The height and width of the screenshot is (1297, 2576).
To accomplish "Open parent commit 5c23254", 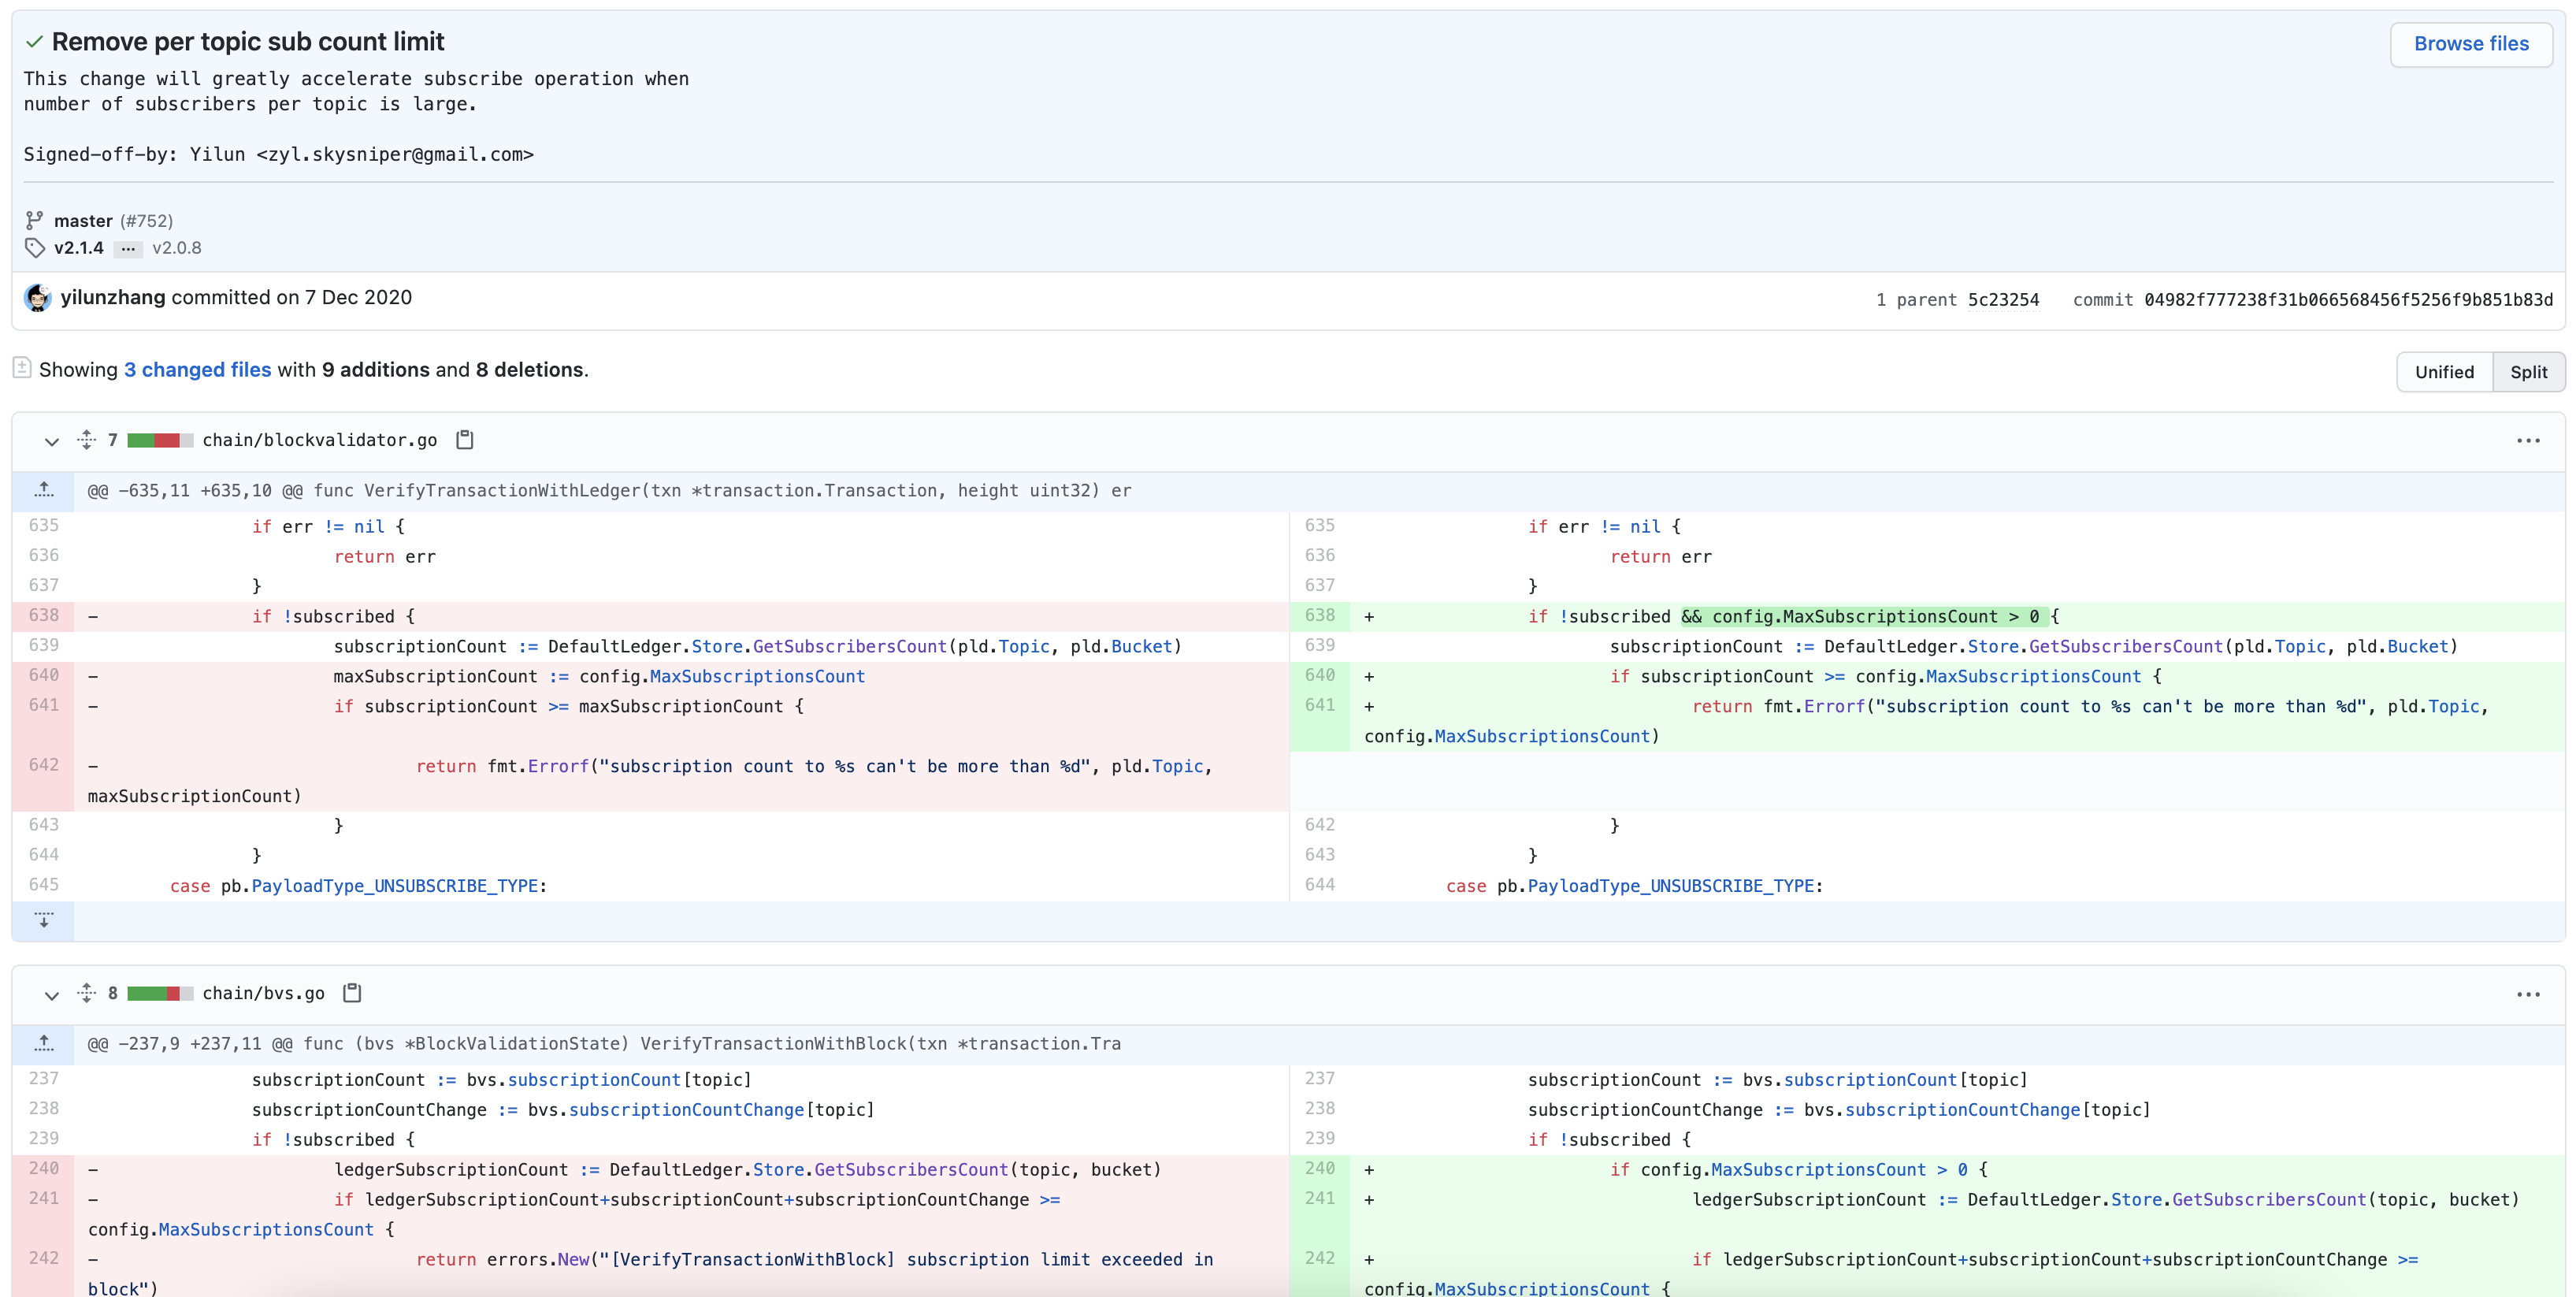I will tap(2003, 300).
